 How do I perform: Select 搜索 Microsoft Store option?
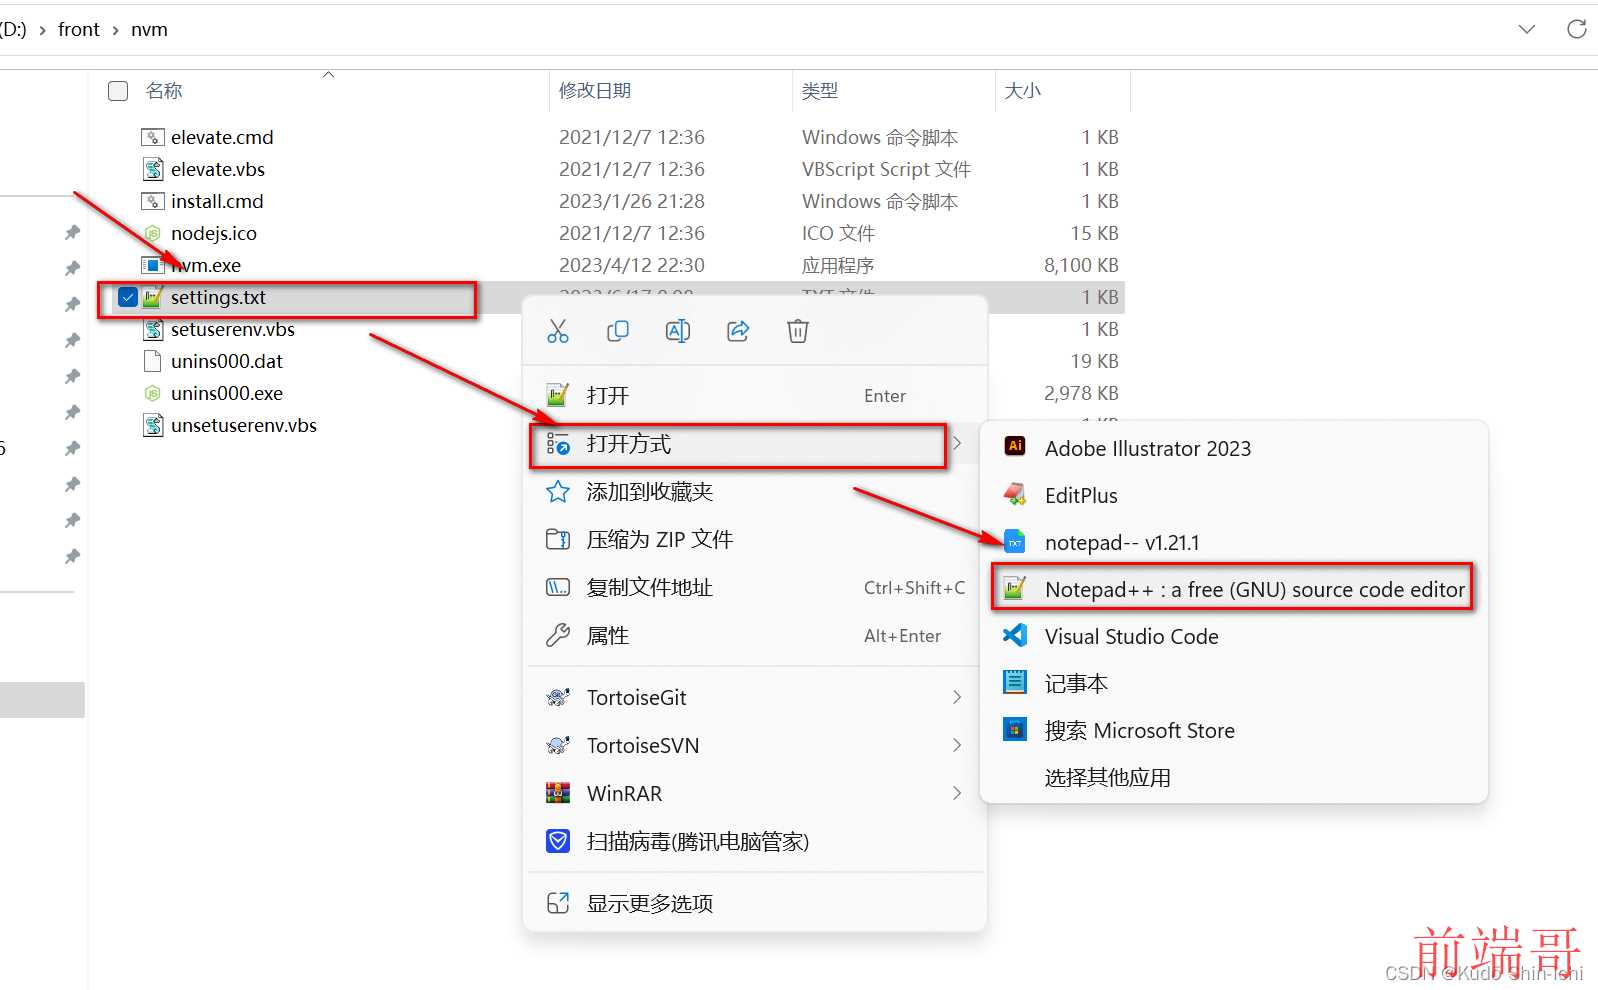coord(1234,730)
